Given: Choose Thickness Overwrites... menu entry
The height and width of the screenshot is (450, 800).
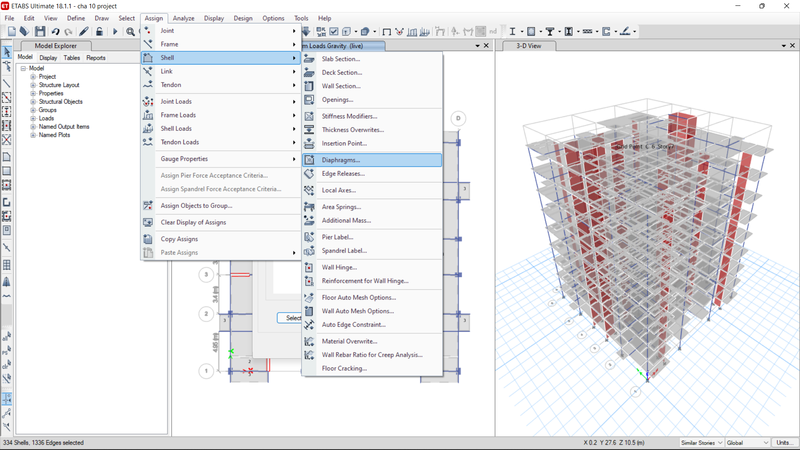Looking at the screenshot, I should point(372,130).
